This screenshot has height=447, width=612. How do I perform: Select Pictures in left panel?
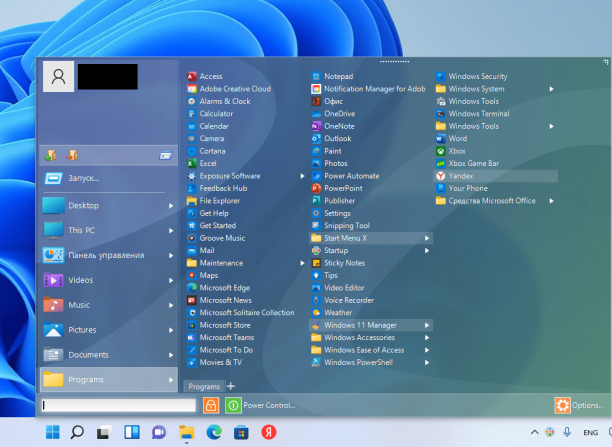pos(109,330)
